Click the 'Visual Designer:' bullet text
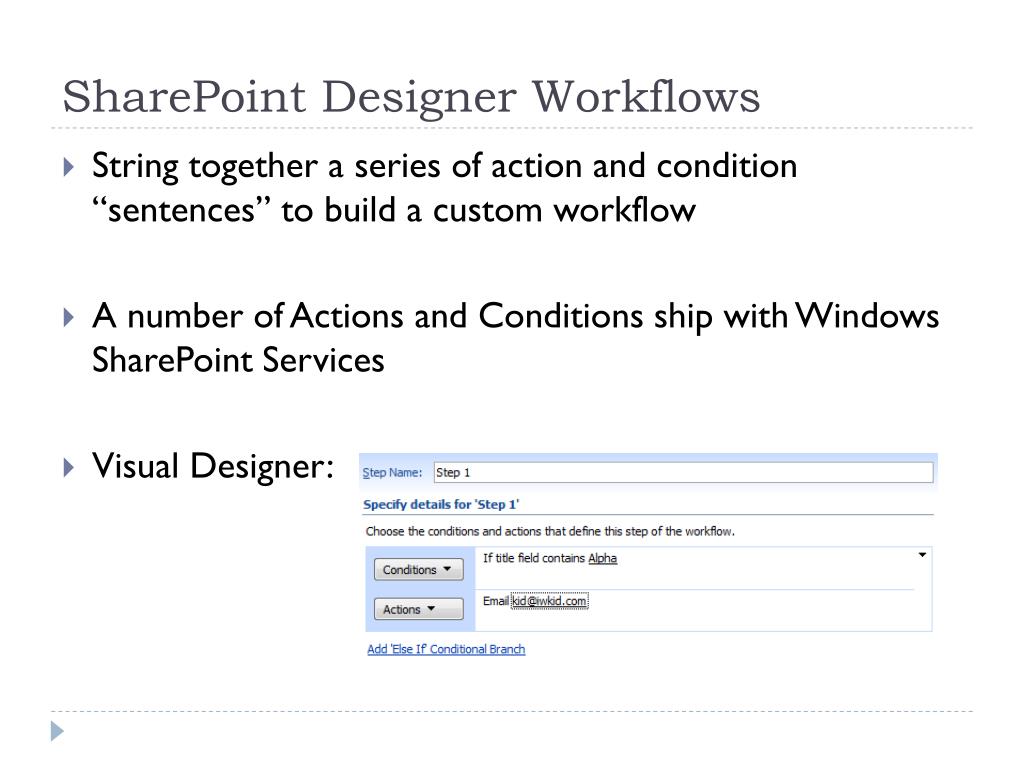Image resolution: width=1024 pixels, height=768 pixels. 213,466
